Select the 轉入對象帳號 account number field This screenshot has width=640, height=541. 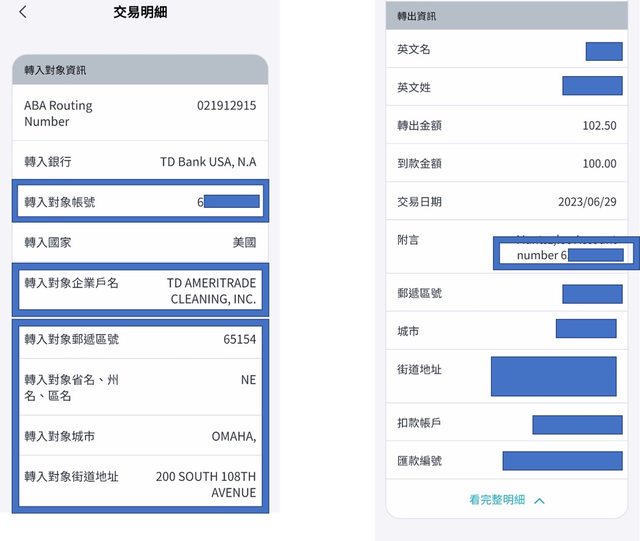140,202
